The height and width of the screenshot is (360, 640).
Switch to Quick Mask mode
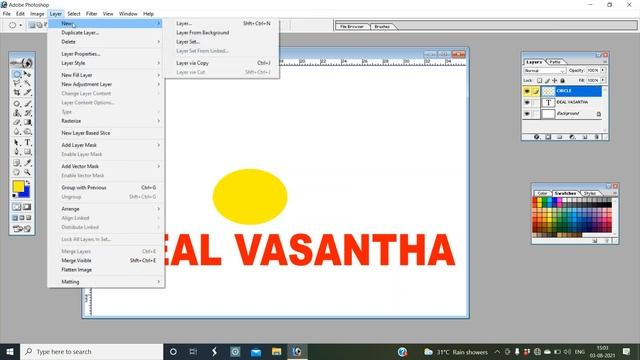click(x=27, y=207)
